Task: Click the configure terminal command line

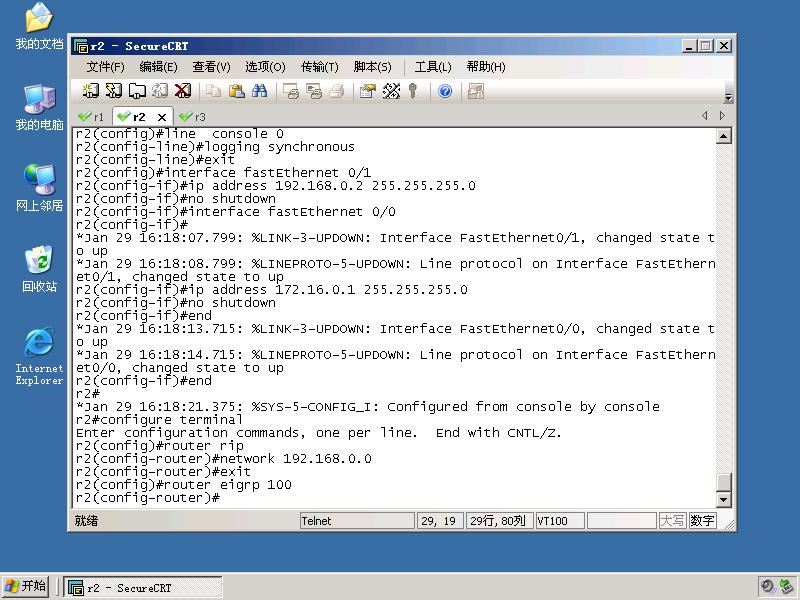Action: tap(159, 420)
